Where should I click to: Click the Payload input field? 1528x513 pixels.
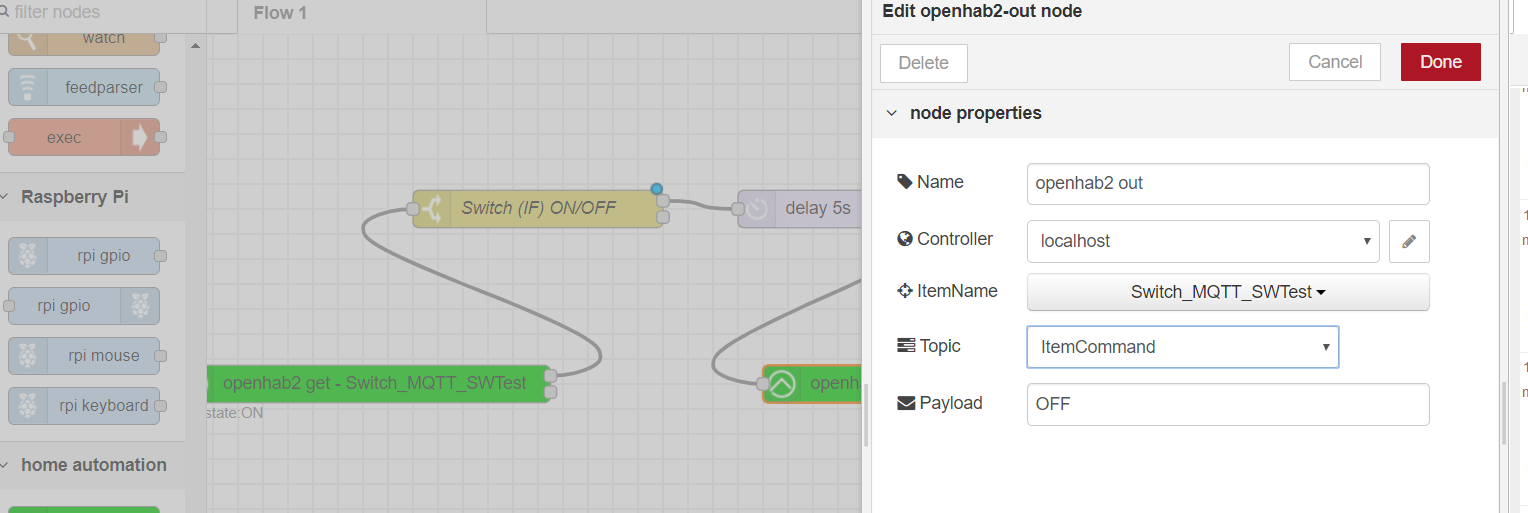[1227, 405]
